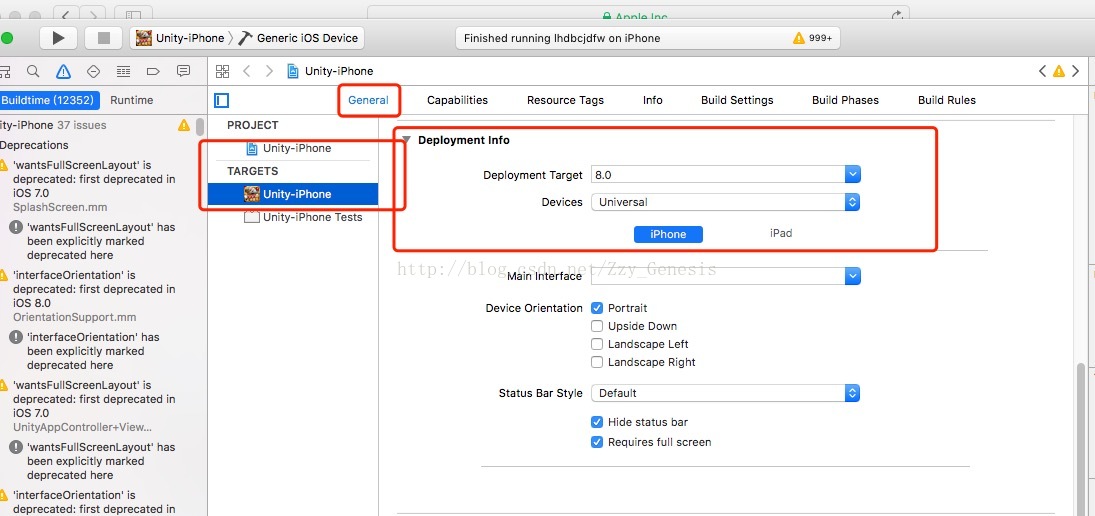Image resolution: width=1095 pixels, height=516 pixels.
Task: Click the Finished running status field
Action: (x=647, y=38)
